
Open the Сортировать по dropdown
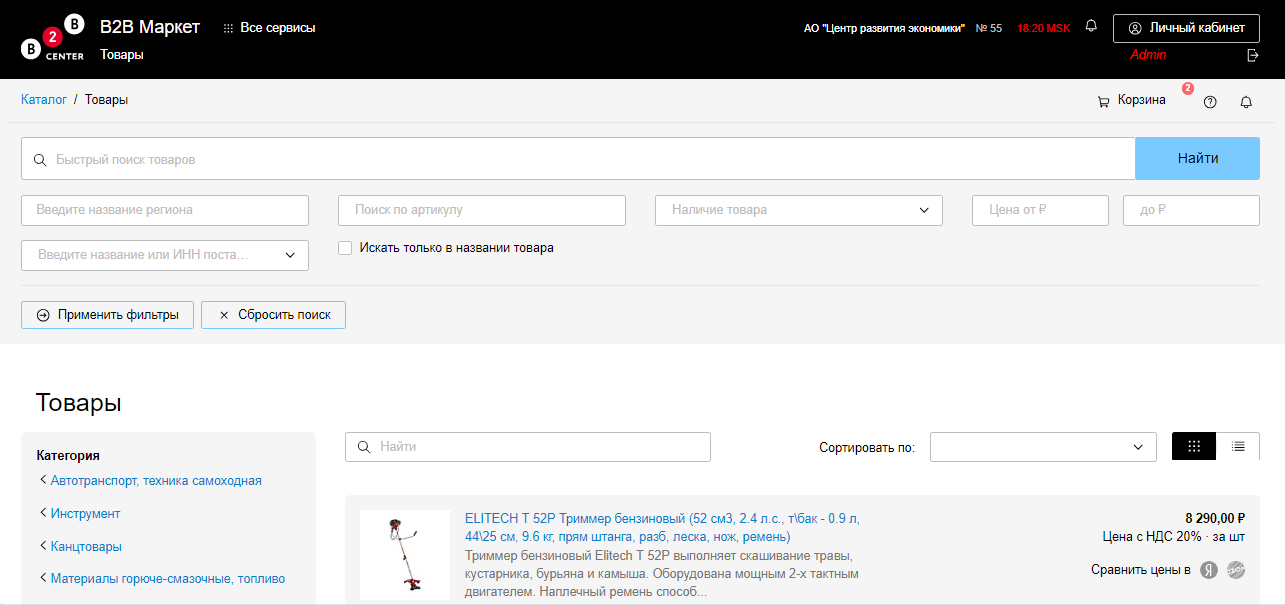[x=1042, y=447]
